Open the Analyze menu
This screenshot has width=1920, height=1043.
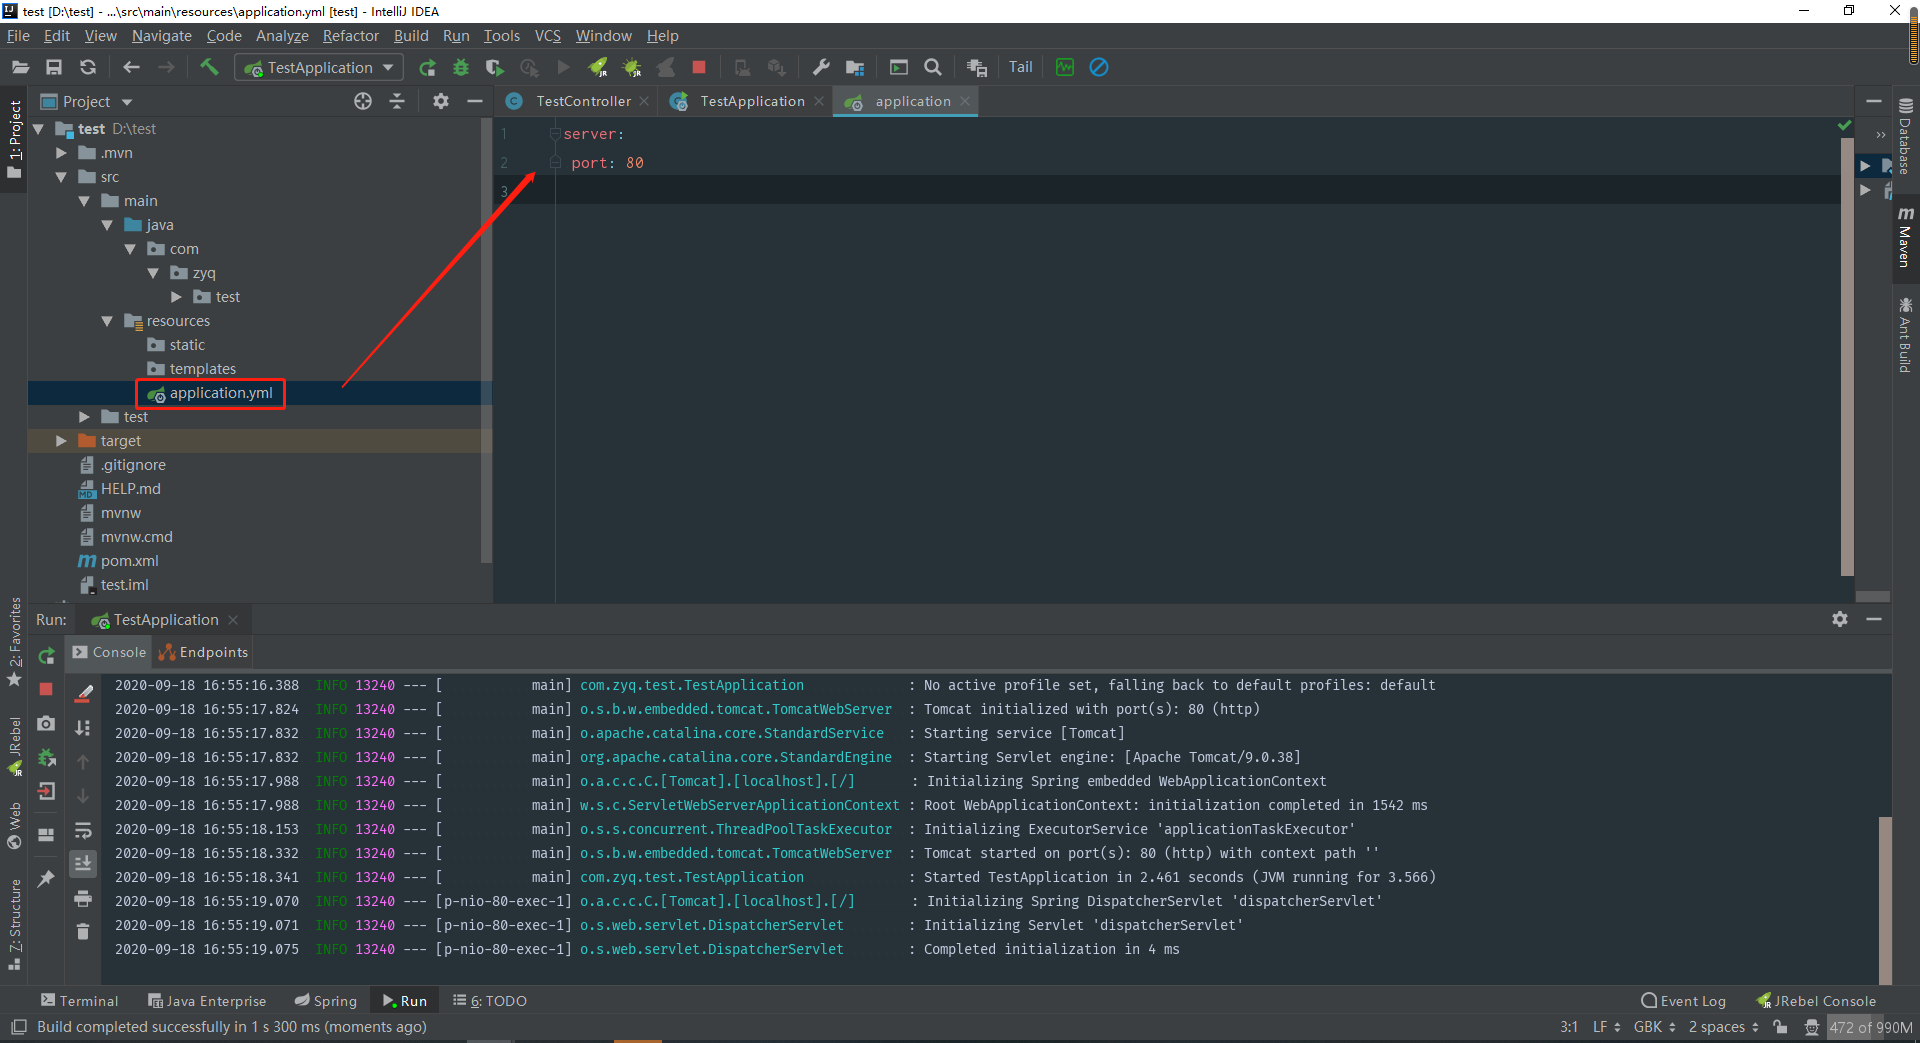tap(282, 36)
